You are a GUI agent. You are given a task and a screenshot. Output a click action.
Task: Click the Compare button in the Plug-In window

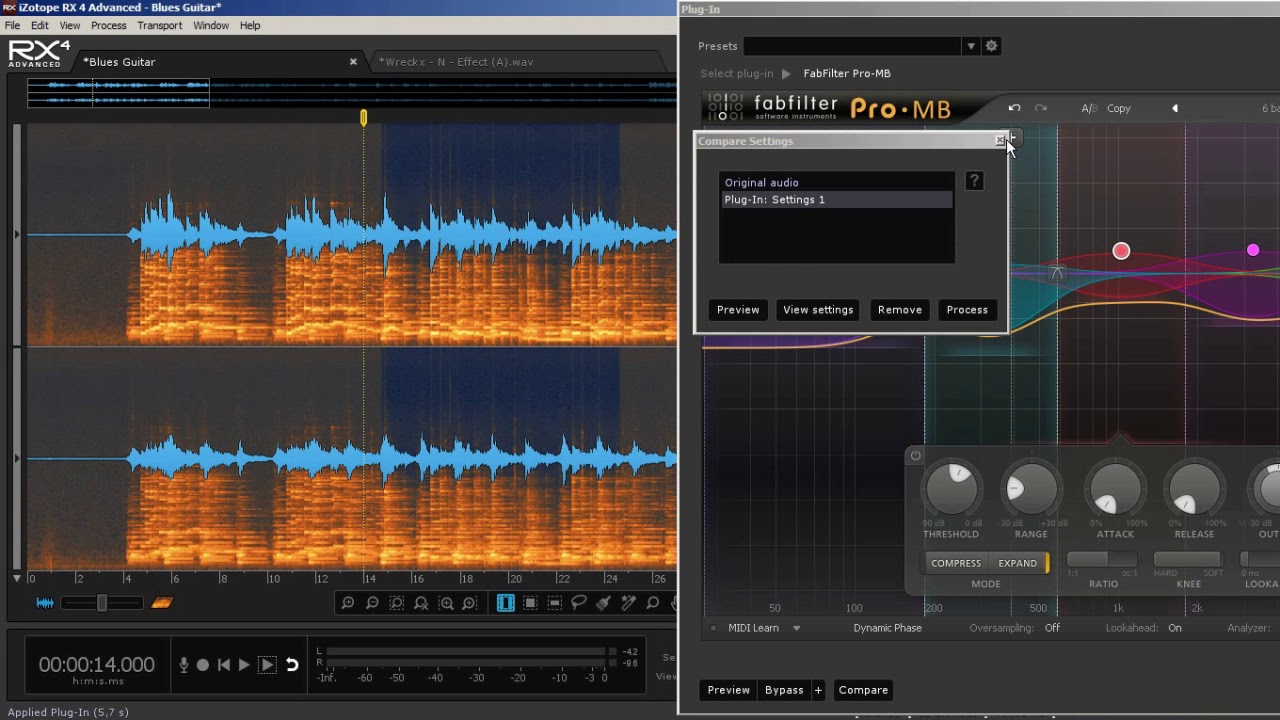(863, 690)
